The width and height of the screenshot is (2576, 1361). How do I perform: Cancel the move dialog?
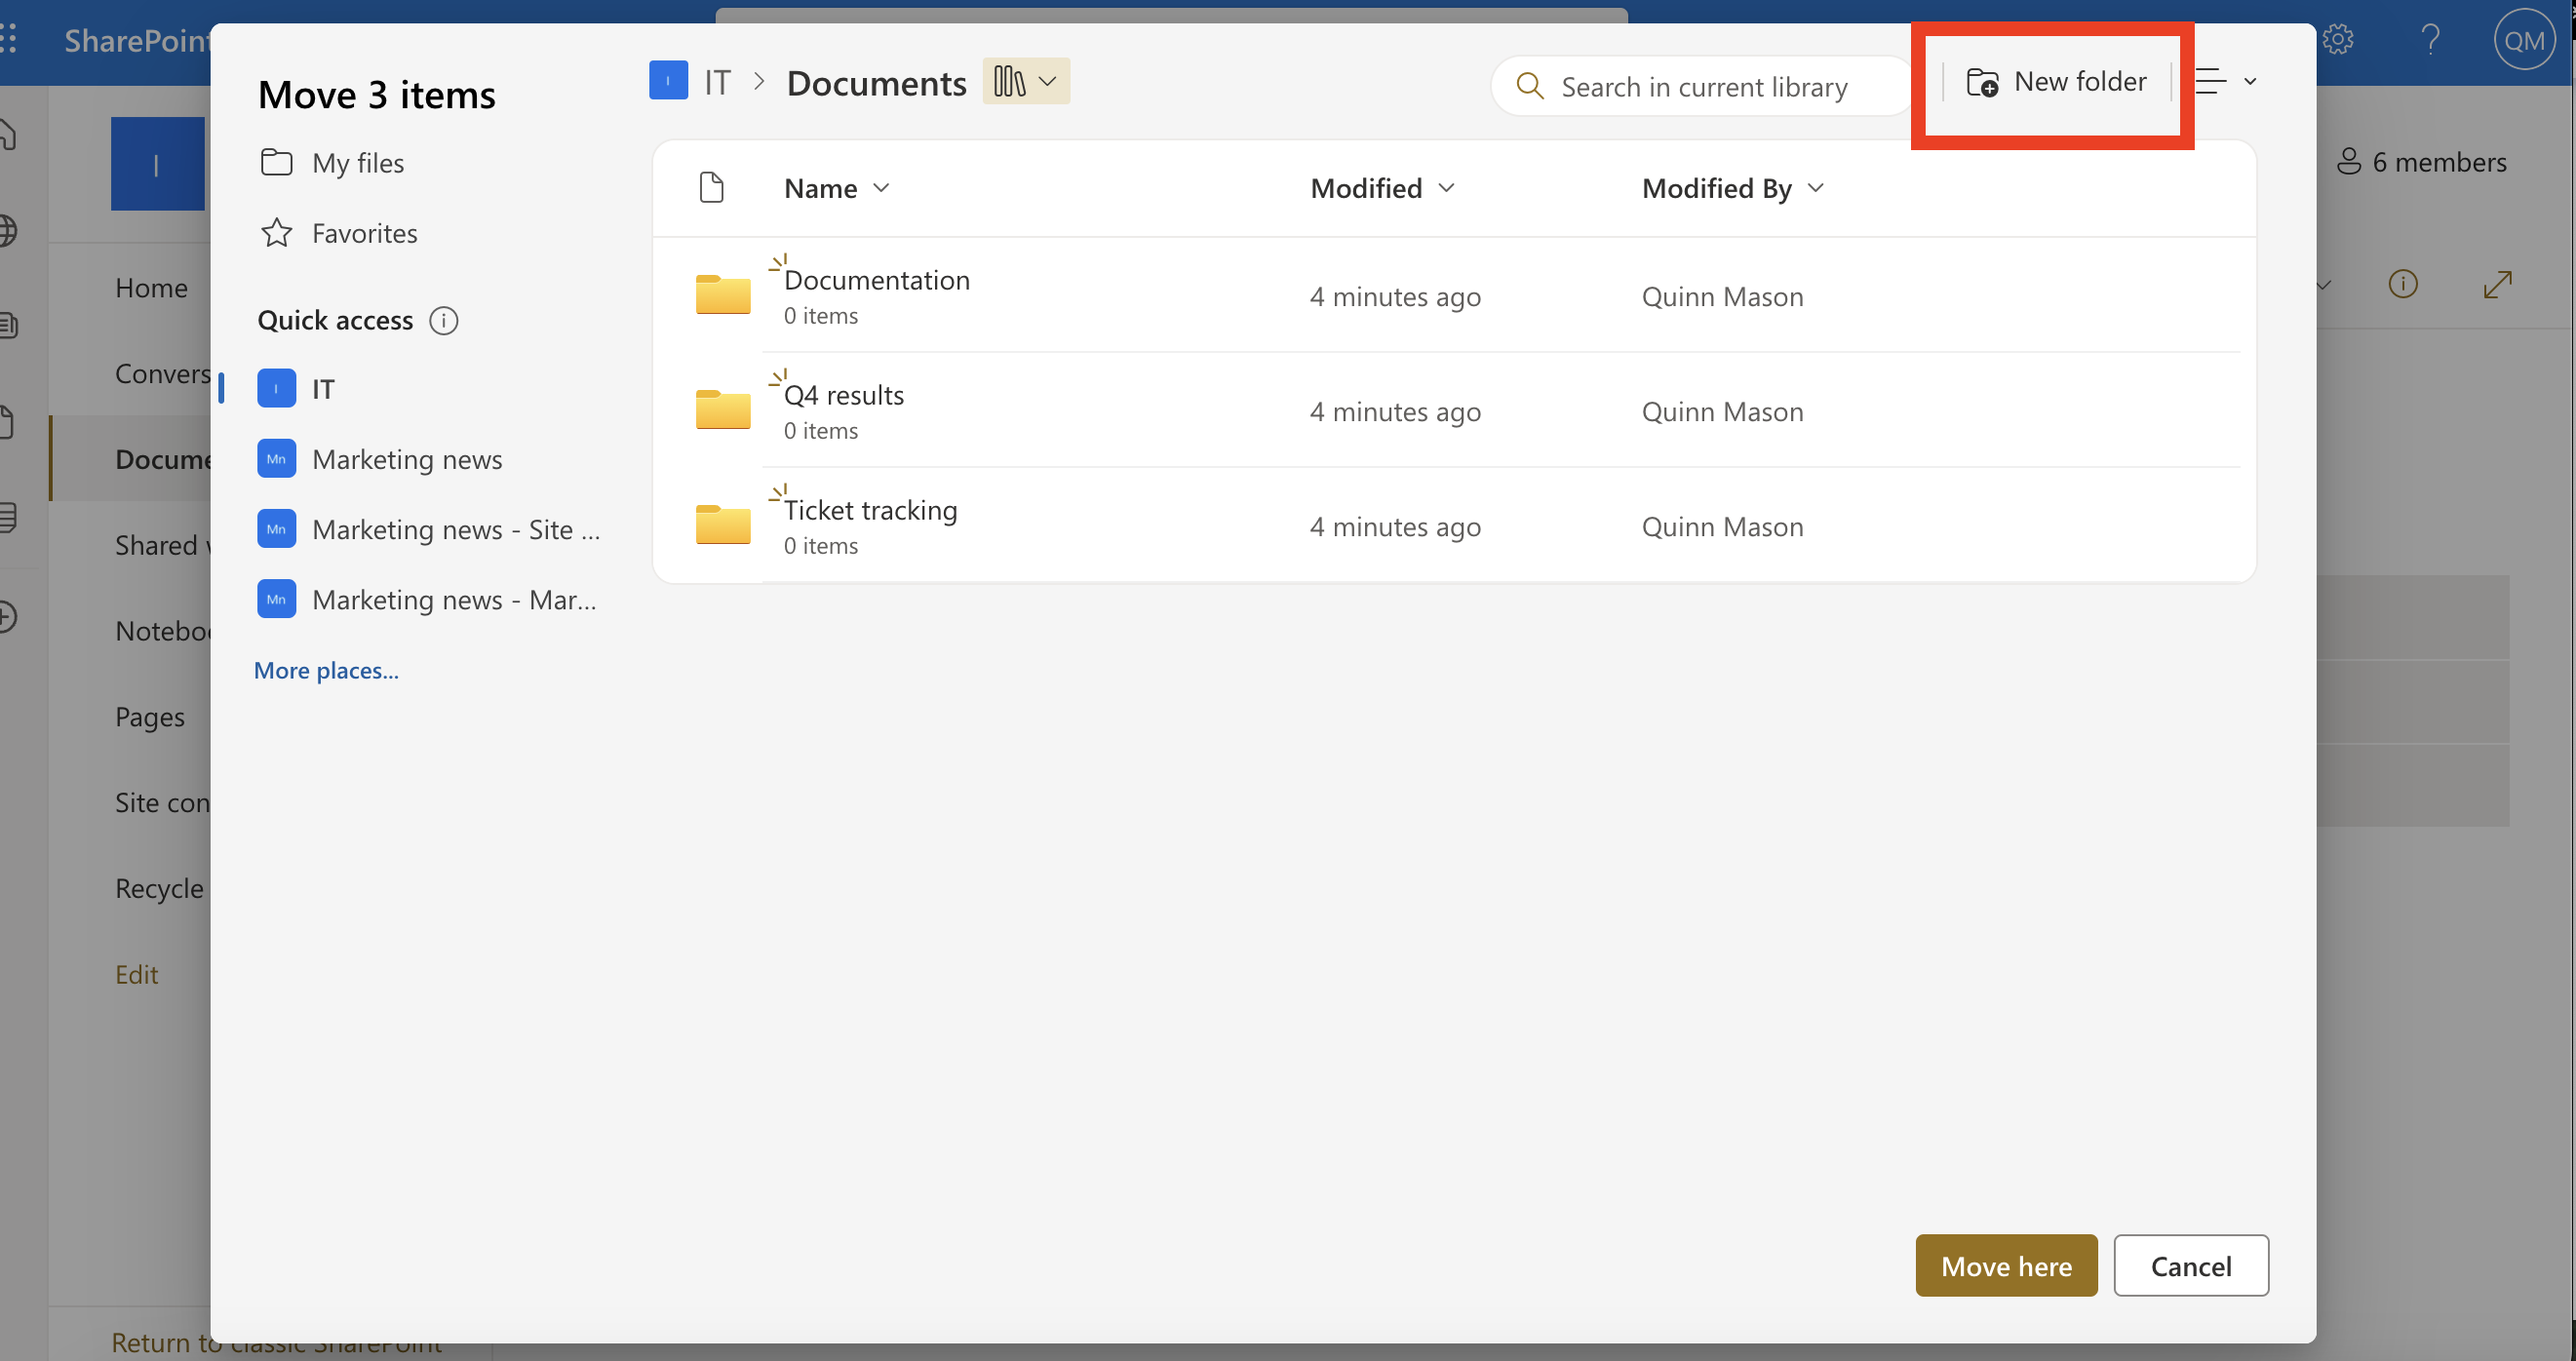pyautogui.click(x=2190, y=1265)
